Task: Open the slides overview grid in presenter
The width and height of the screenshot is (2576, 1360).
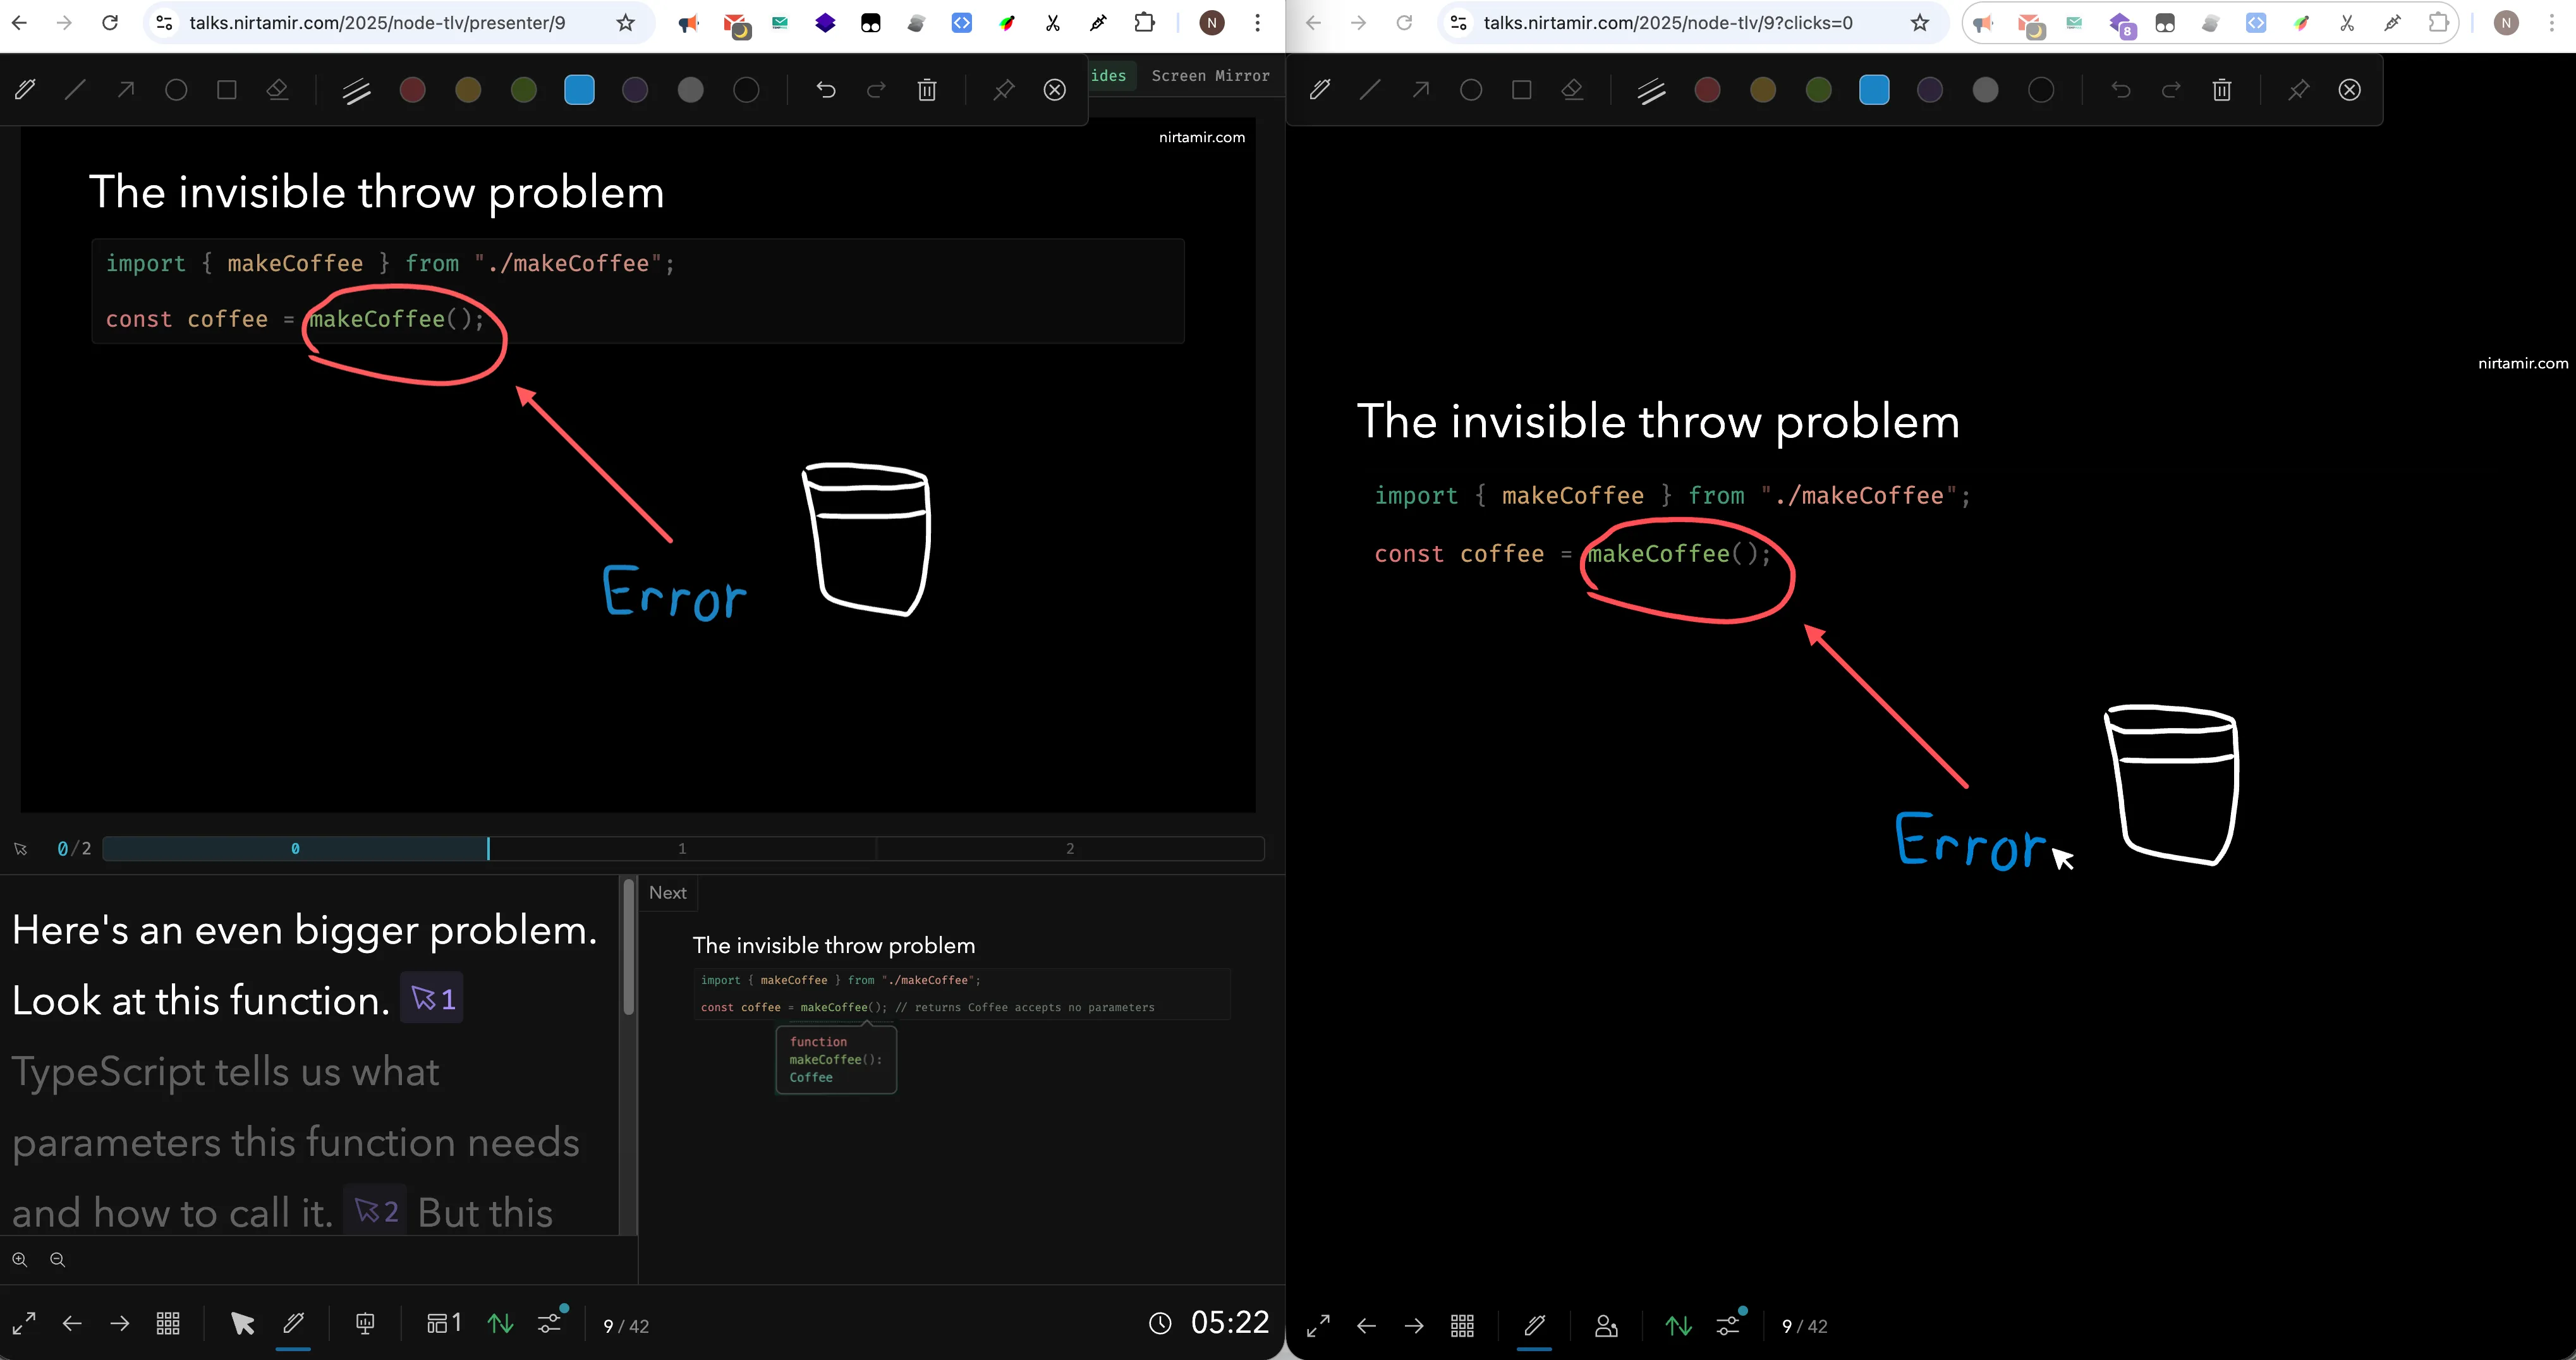Action: point(168,1324)
